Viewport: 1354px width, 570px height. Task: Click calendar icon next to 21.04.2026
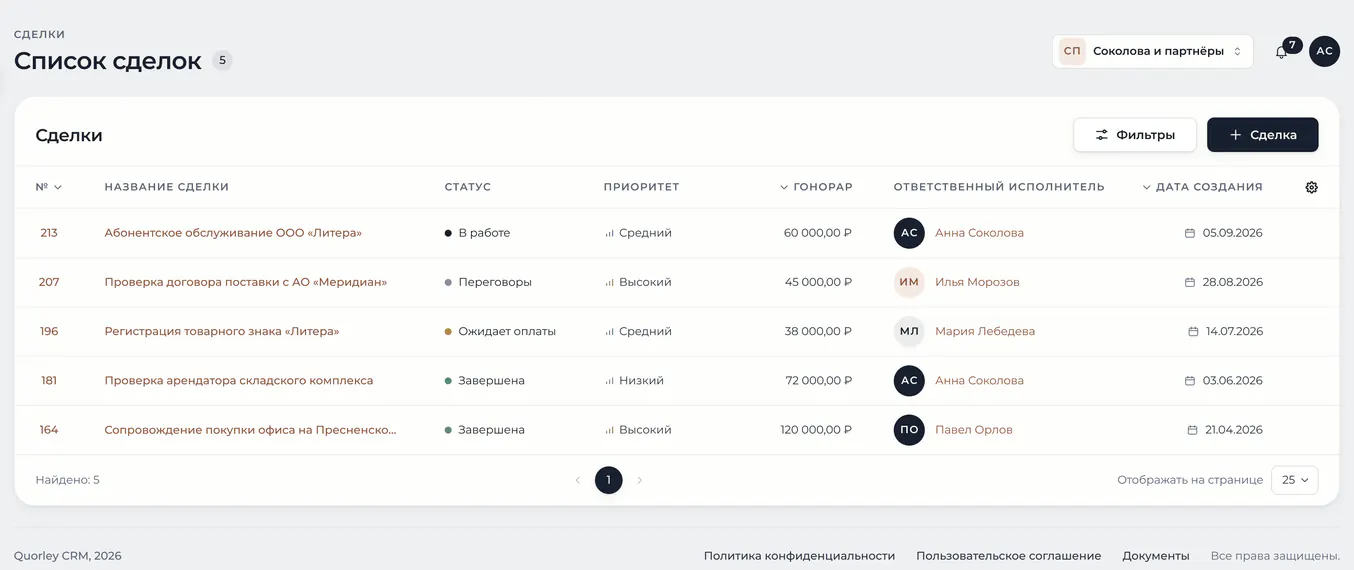tap(1193, 430)
